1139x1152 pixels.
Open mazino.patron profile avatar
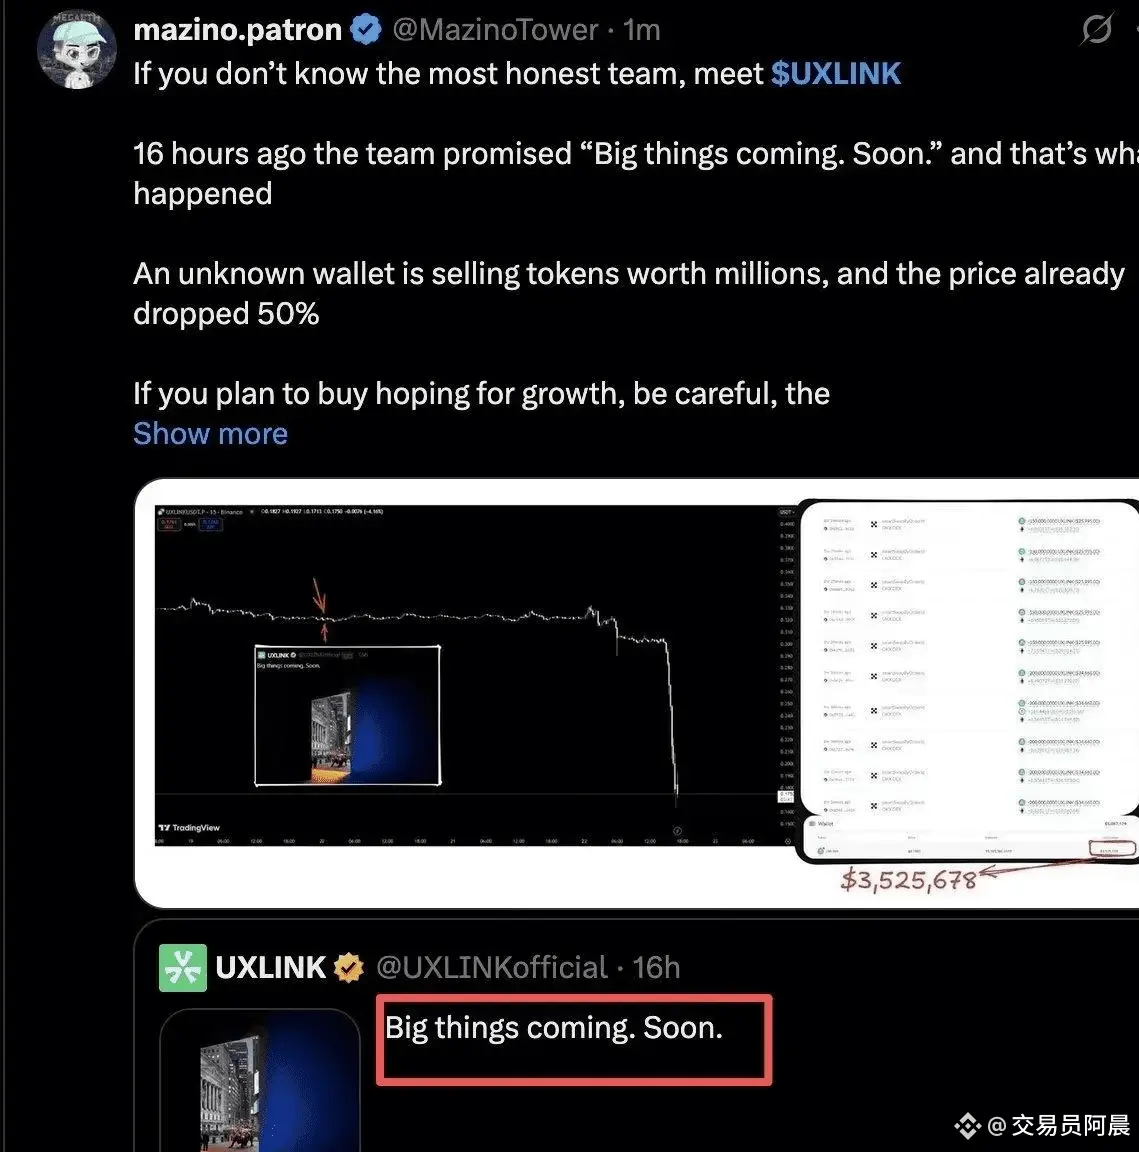(x=76, y=50)
